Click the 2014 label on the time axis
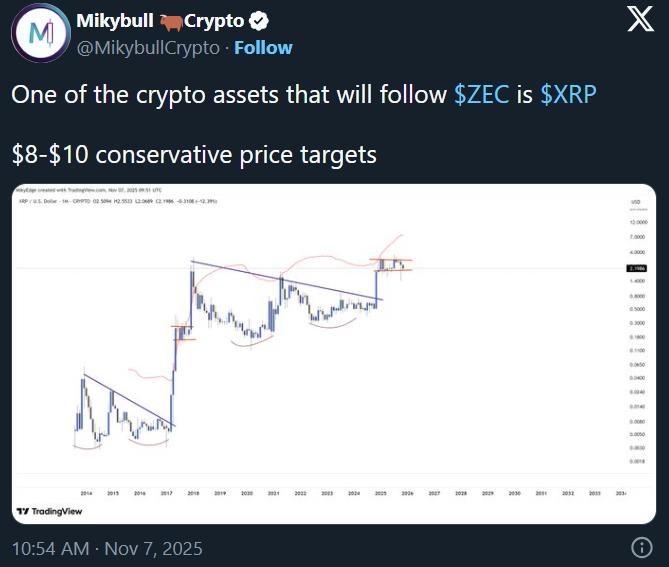The image size is (669, 567). (x=86, y=493)
